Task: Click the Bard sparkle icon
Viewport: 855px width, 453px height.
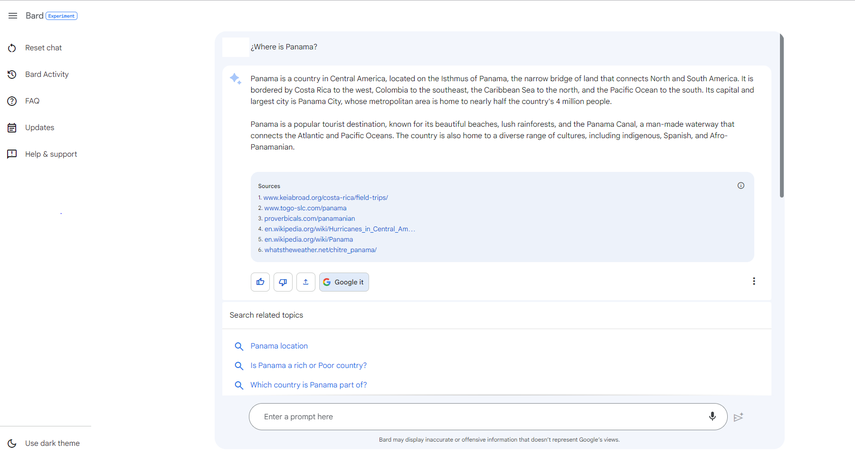Action: 235,79
